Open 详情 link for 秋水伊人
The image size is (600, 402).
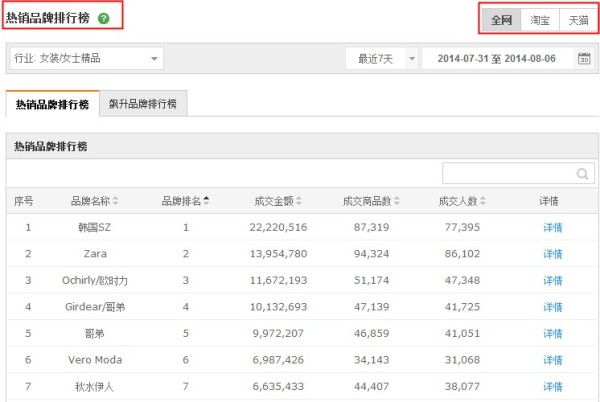(x=553, y=387)
